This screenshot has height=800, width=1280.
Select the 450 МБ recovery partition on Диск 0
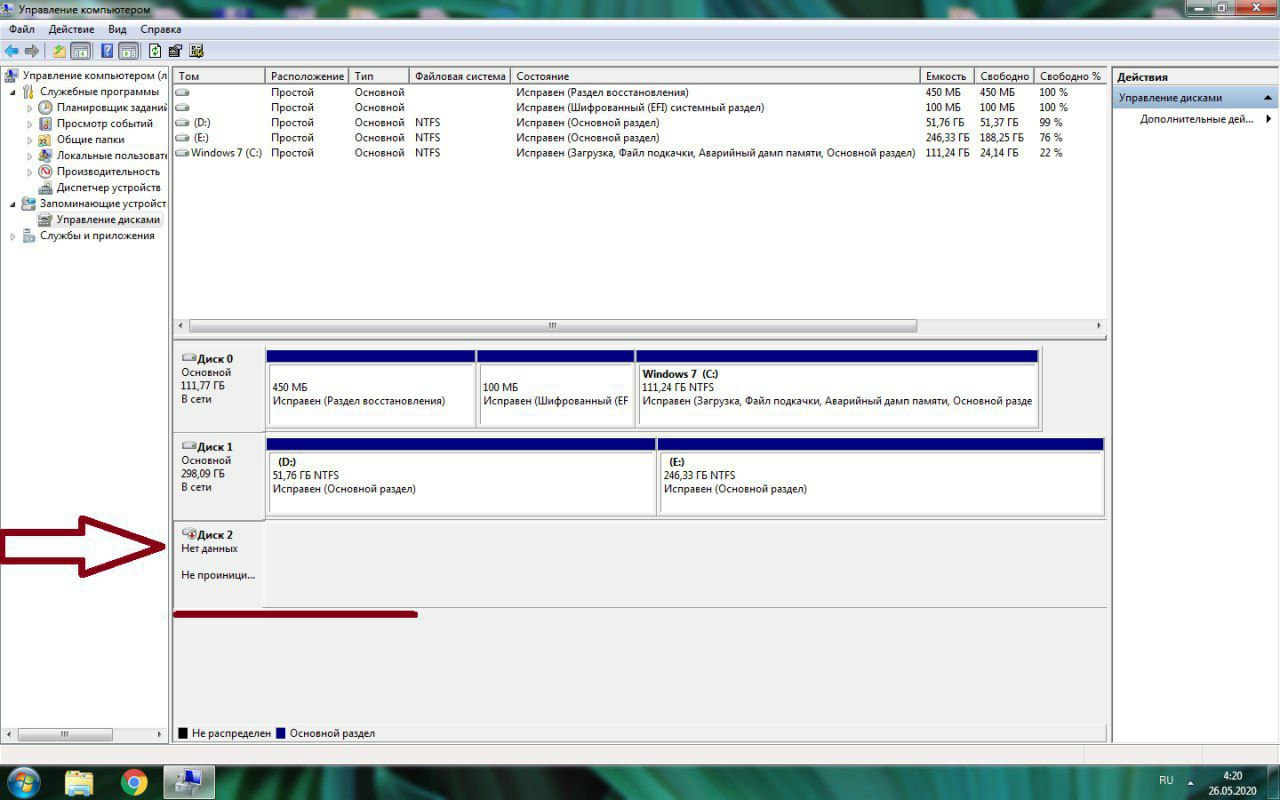point(370,388)
